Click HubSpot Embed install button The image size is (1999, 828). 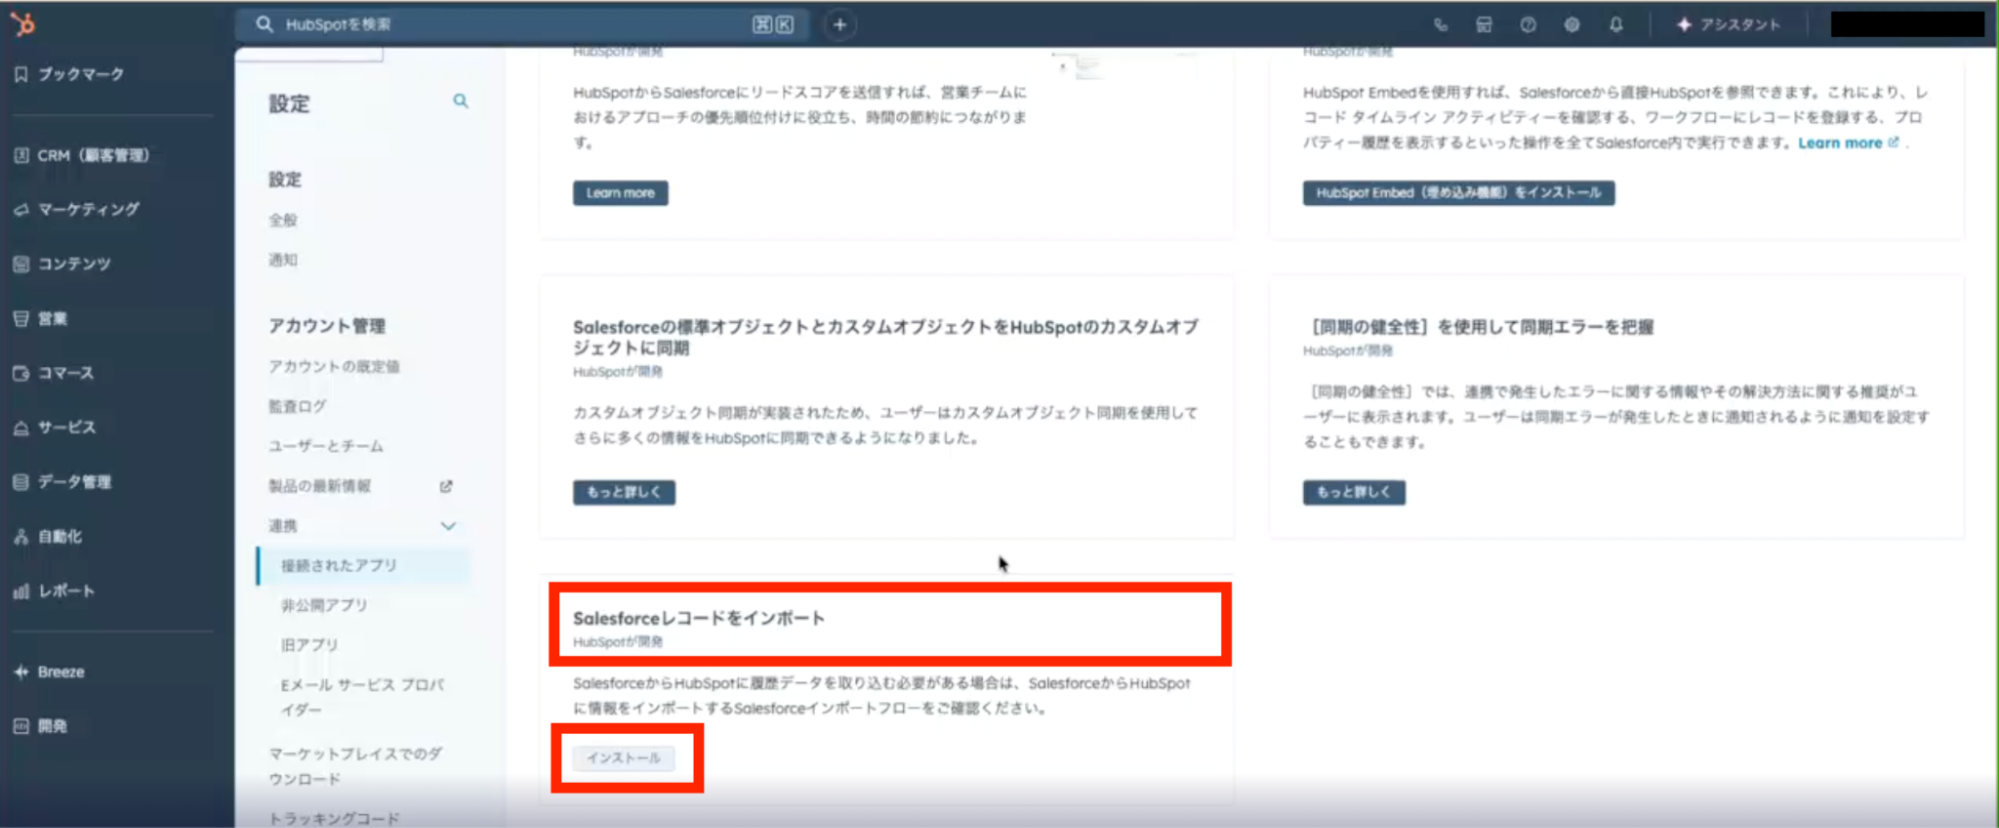click(x=1458, y=193)
